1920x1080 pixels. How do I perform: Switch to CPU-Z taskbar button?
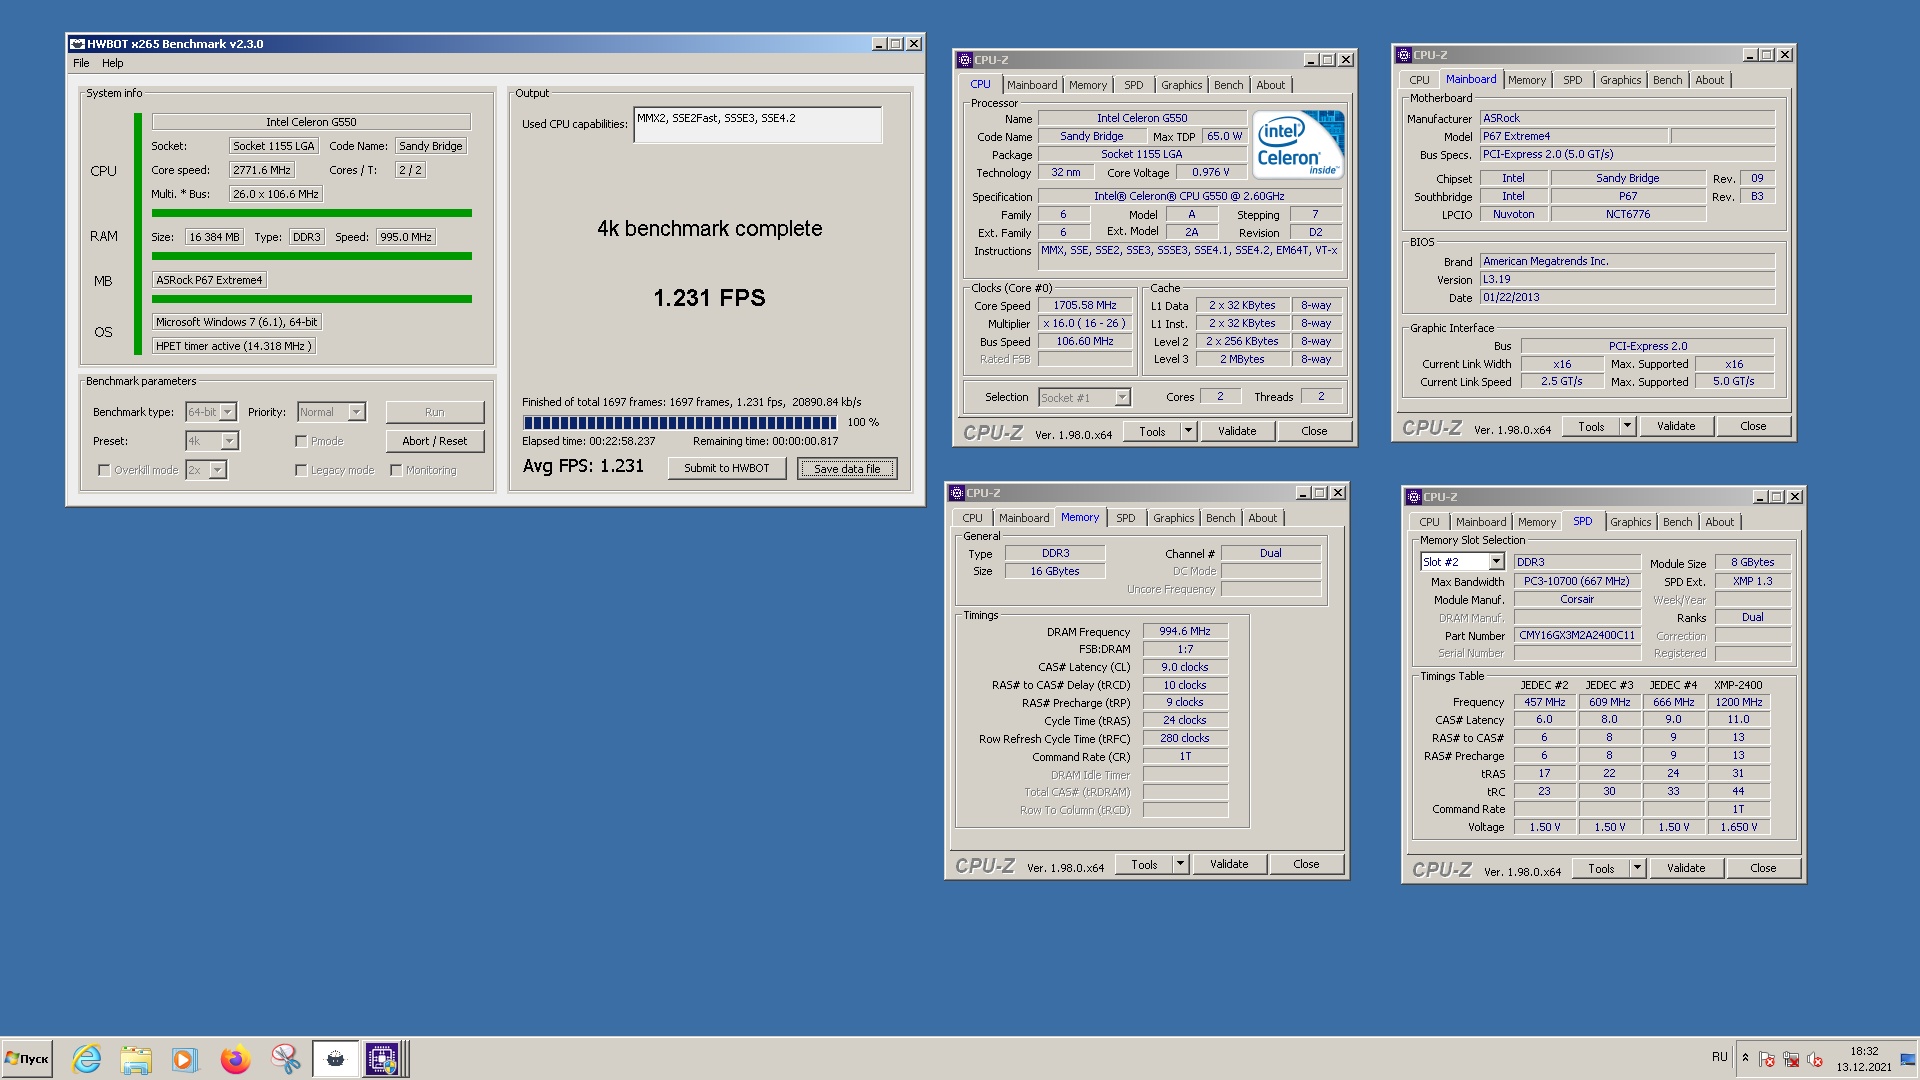[x=383, y=1059]
